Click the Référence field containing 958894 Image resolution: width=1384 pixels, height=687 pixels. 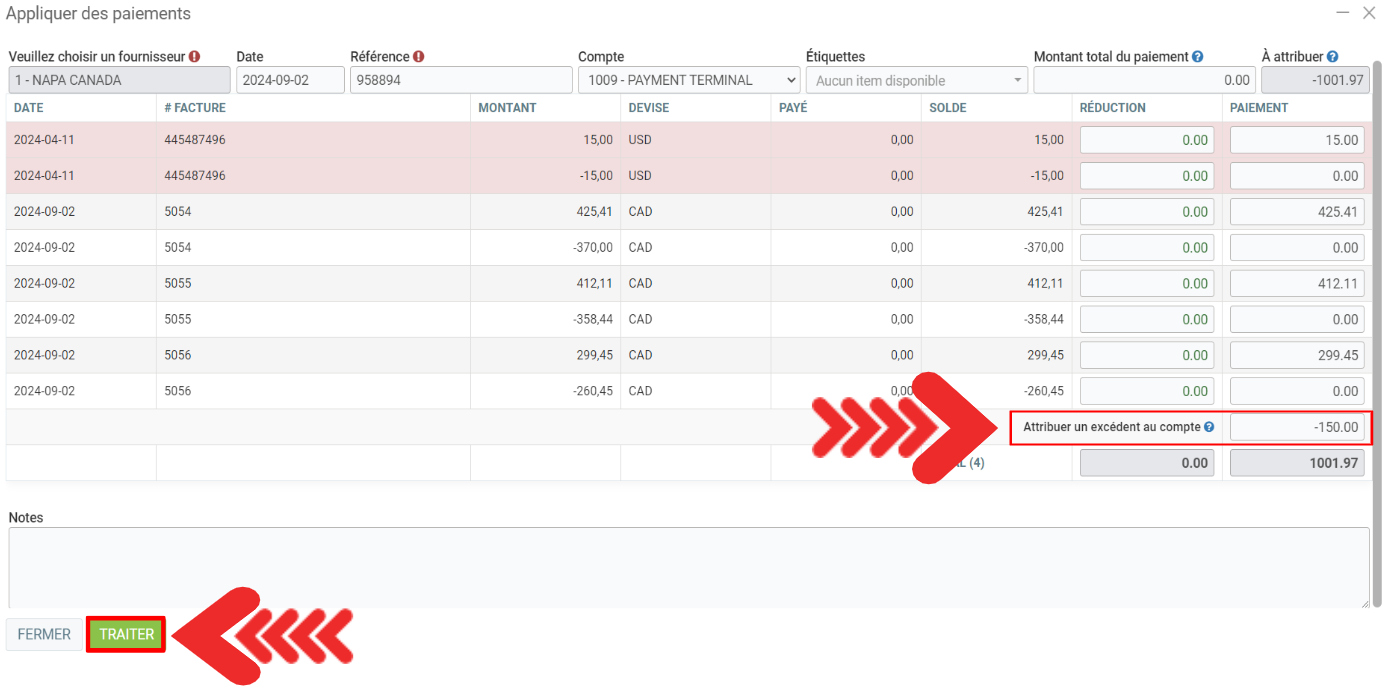[460, 80]
